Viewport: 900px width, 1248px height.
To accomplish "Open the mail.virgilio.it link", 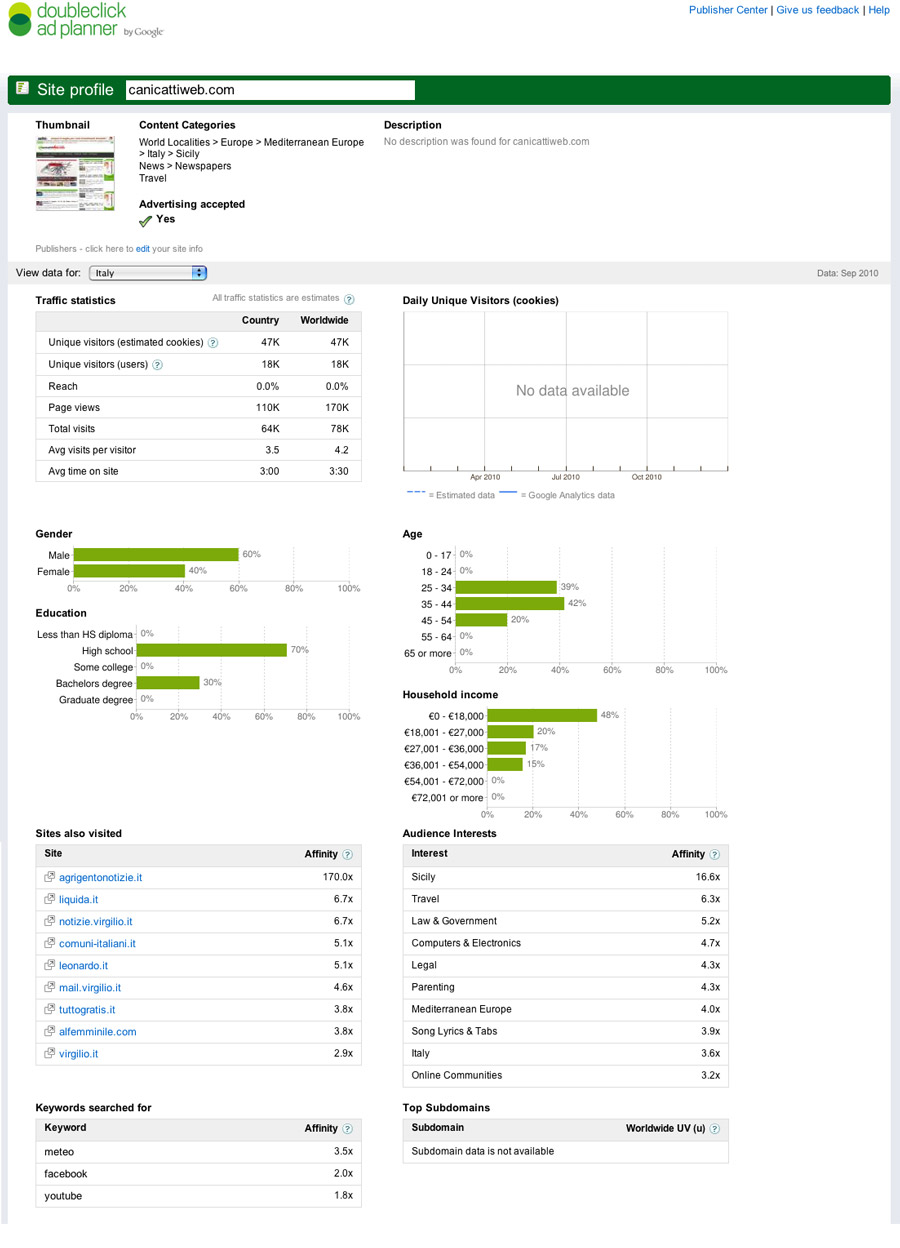I will pos(90,988).
